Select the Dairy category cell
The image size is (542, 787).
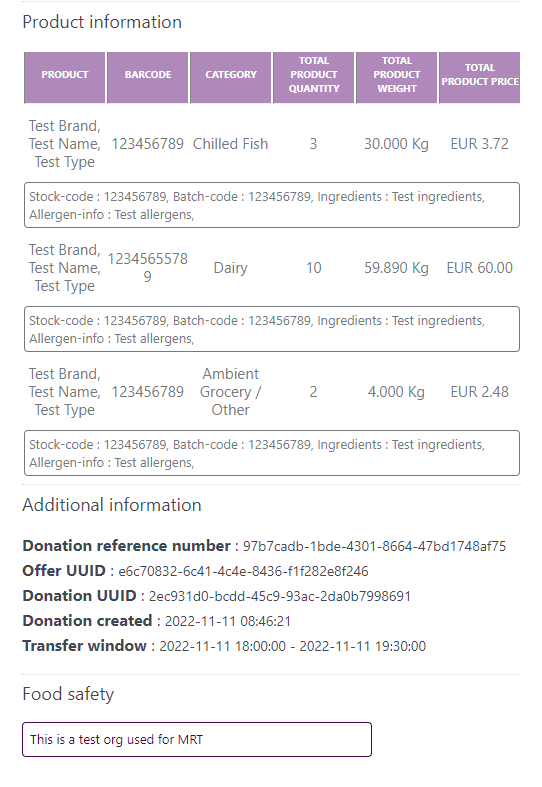[x=230, y=268]
